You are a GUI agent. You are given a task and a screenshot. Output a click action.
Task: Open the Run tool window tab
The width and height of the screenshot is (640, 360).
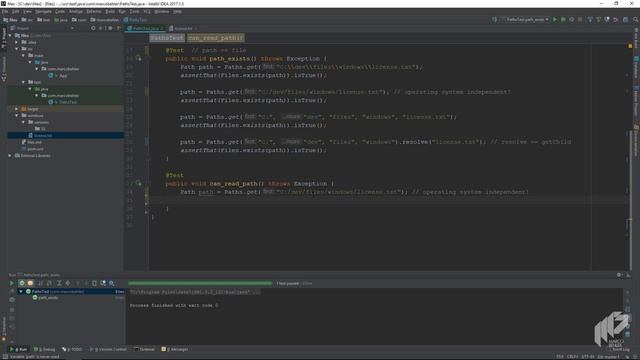pos(18,349)
